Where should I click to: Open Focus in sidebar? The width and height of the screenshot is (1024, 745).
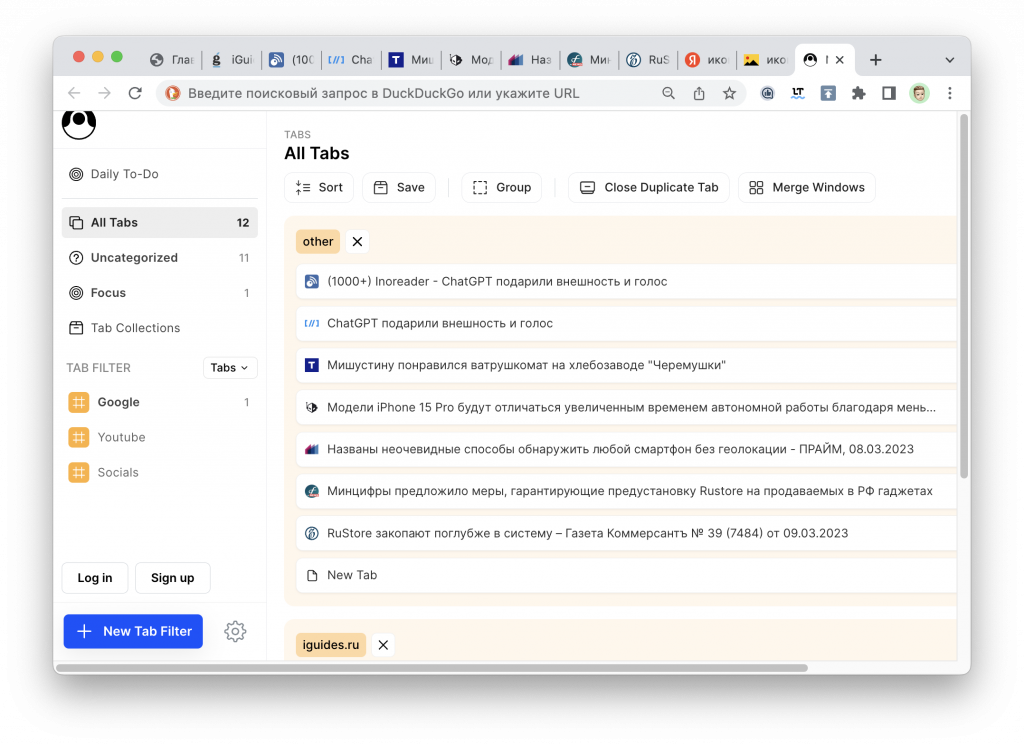[160, 293]
